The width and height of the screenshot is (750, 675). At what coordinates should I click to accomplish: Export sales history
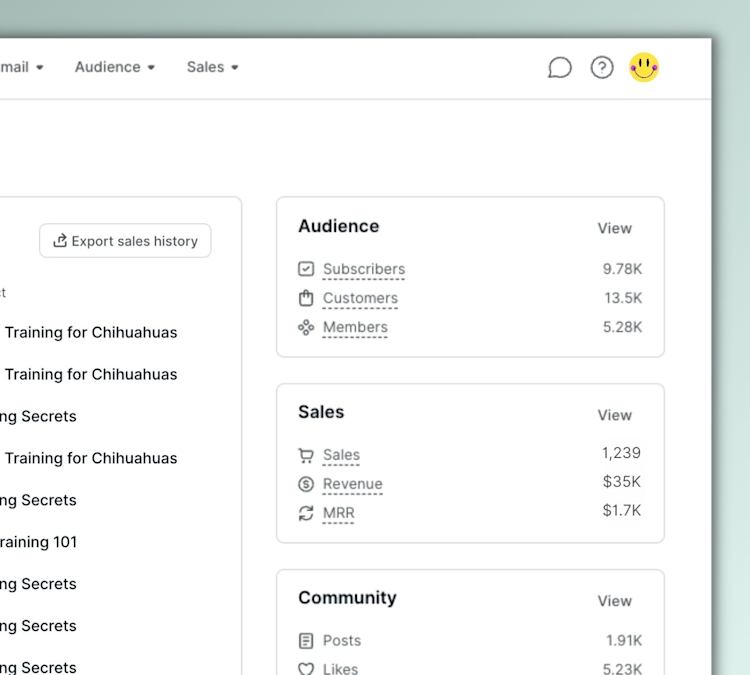(x=125, y=241)
